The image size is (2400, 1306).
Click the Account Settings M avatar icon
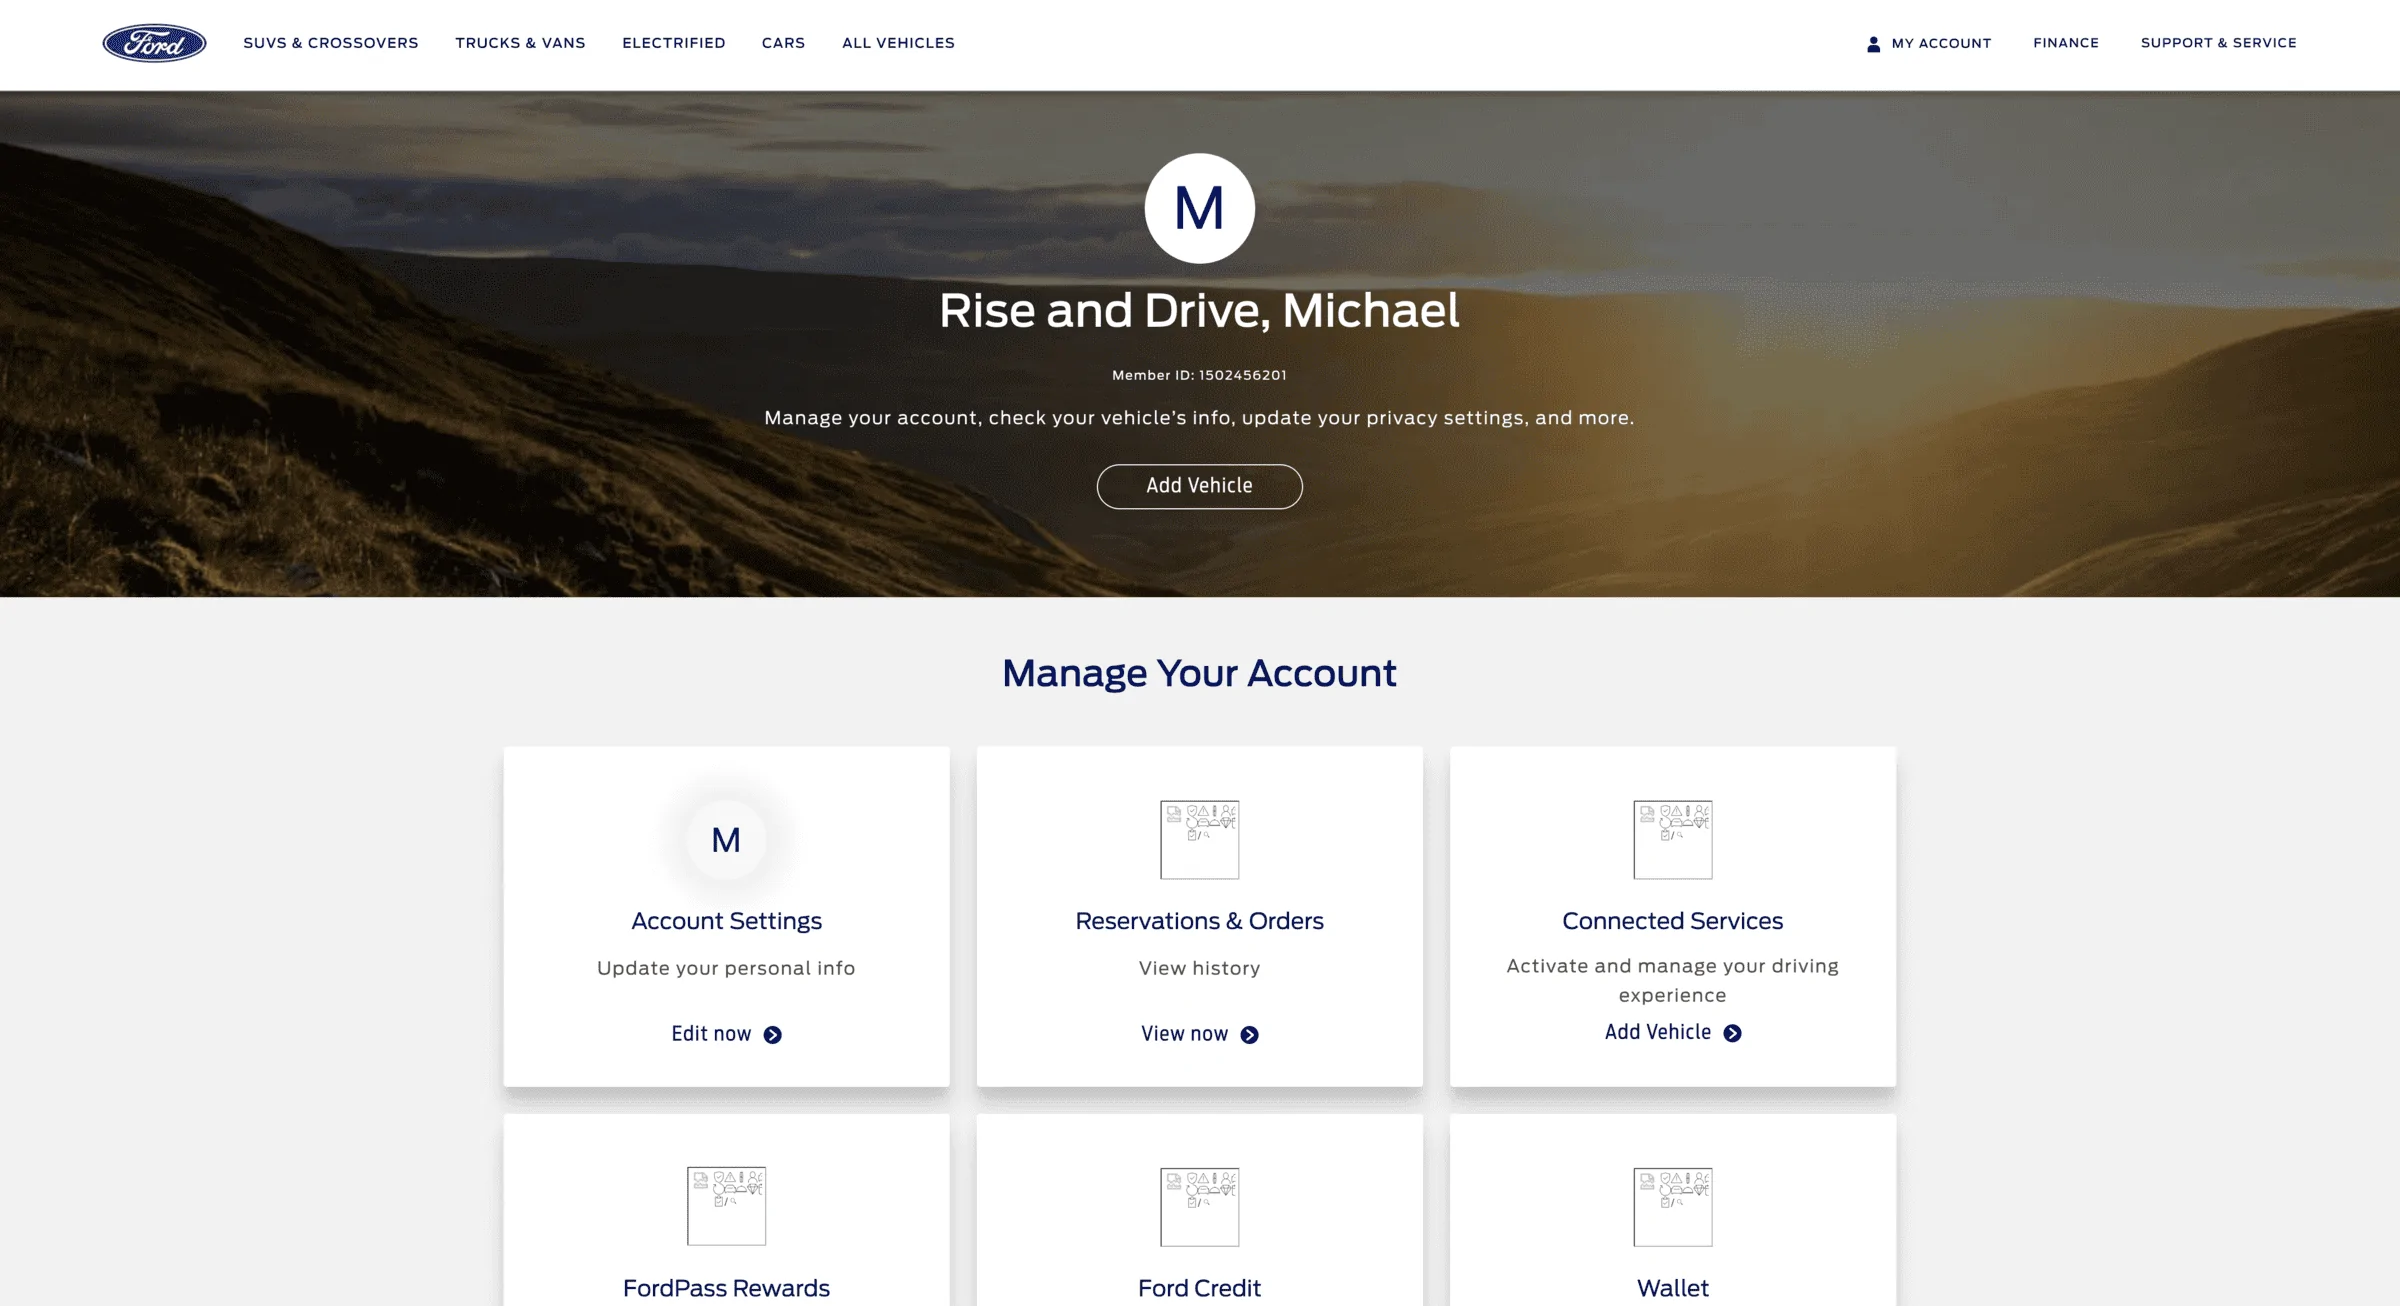click(726, 840)
